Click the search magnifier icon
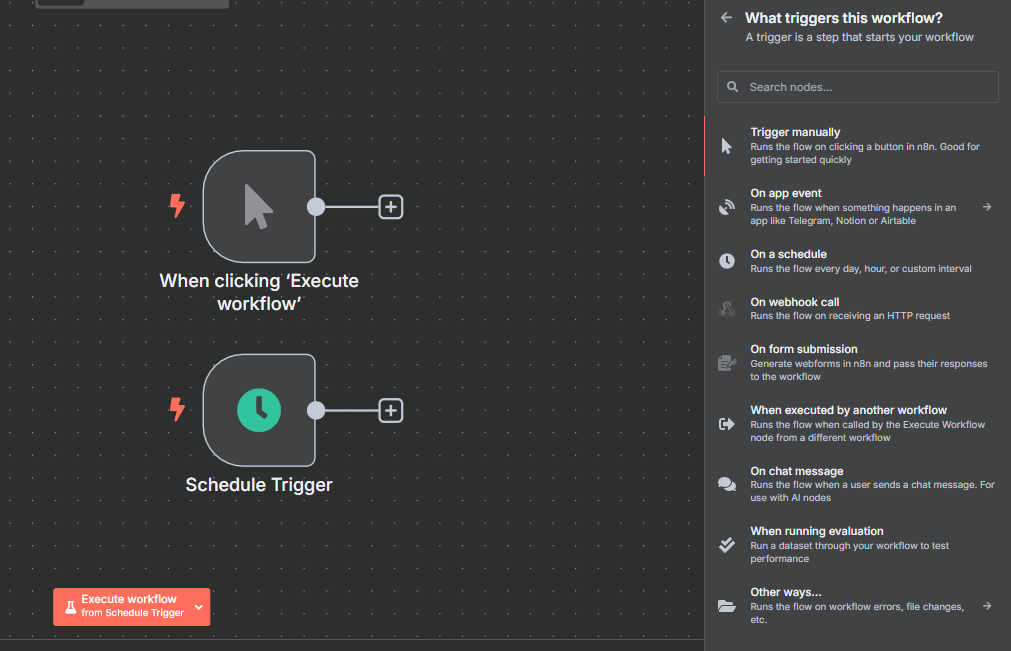The image size is (1011, 651). (x=732, y=86)
